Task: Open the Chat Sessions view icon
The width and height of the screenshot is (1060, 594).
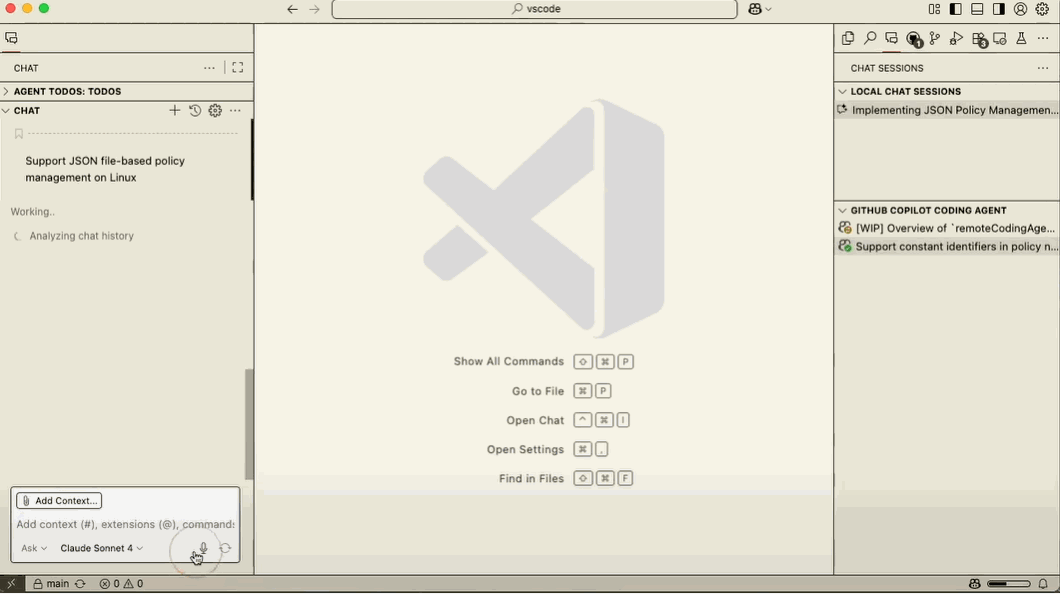Action: click(x=892, y=39)
